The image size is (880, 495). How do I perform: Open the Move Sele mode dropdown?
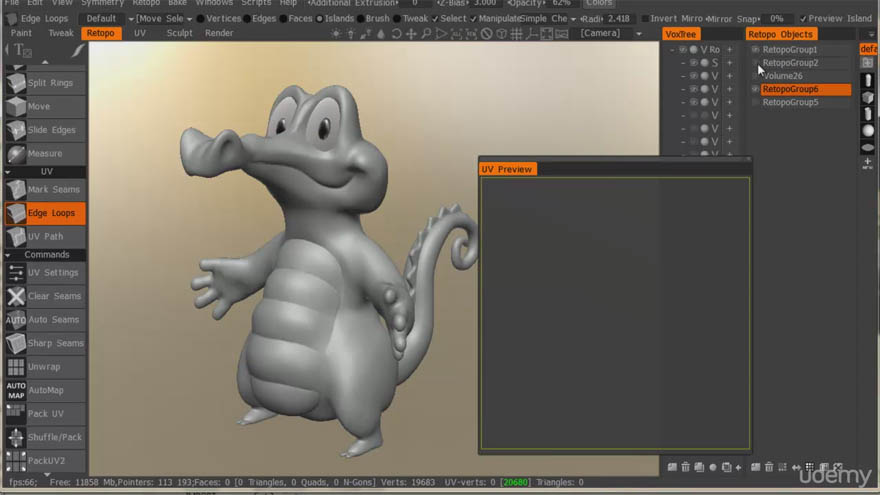[x=164, y=19]
